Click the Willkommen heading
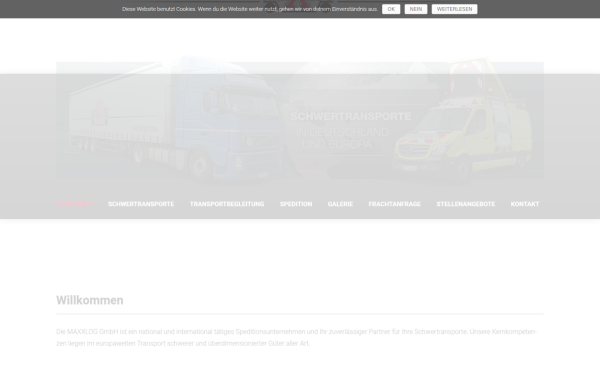The height and width of the screenshot is (375, 600). point(90,300)
